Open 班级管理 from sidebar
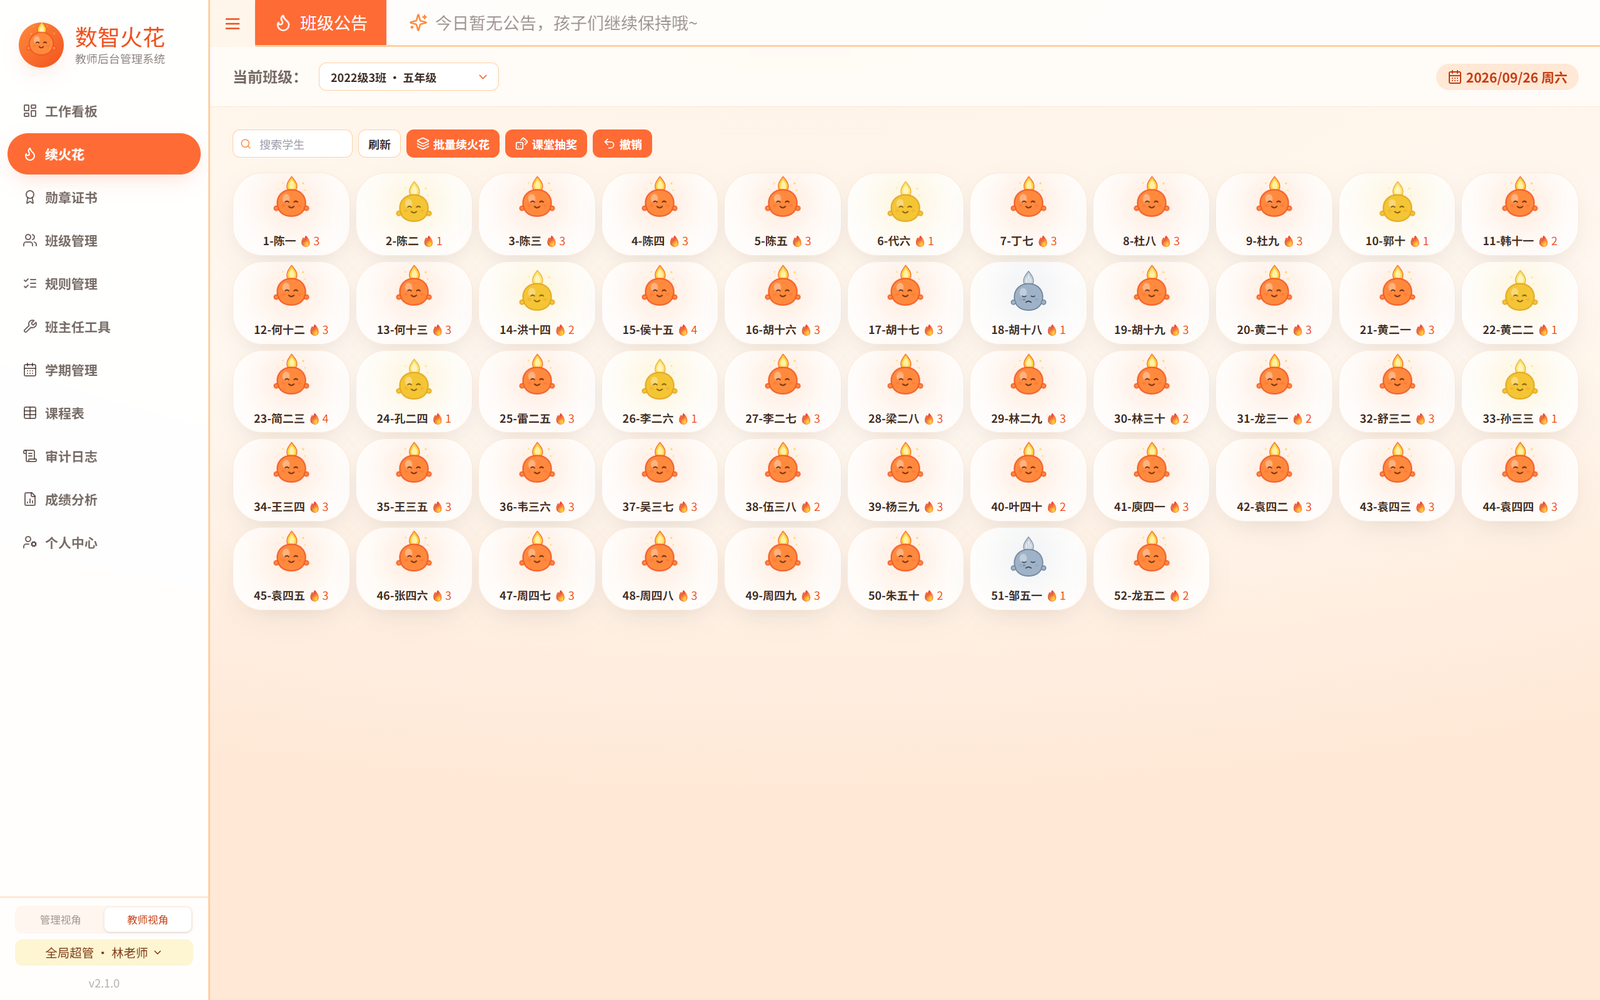This screenshot has height=1000, width=1600. pos(104,240)
